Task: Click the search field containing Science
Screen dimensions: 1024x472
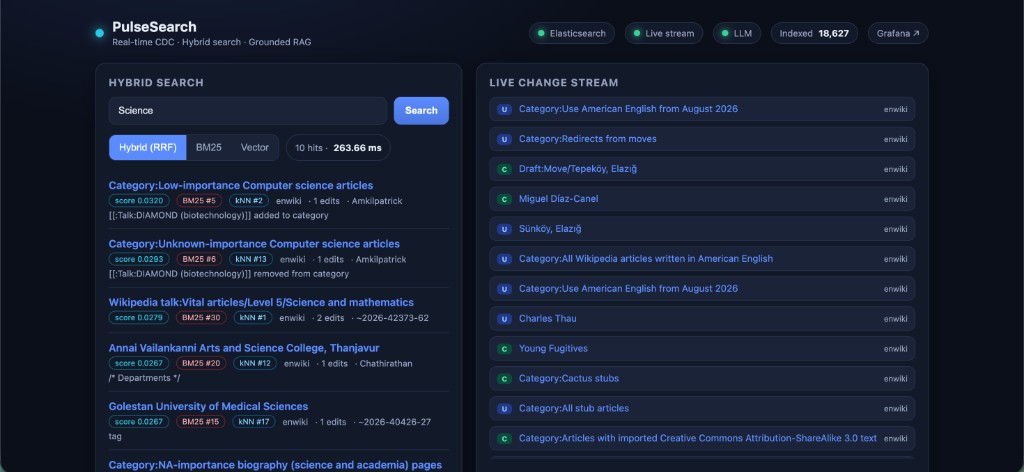Action: (x=248, y=110)
